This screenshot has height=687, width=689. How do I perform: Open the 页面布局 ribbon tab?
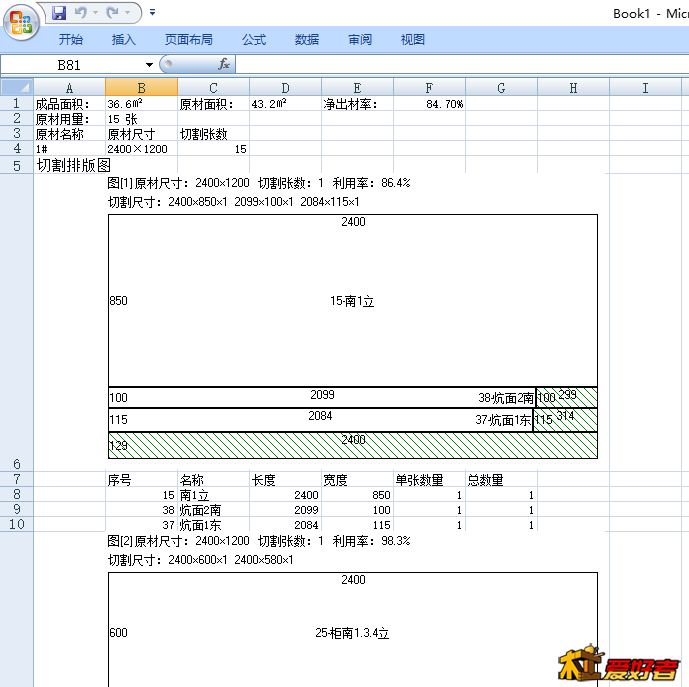tap(189, 40)
